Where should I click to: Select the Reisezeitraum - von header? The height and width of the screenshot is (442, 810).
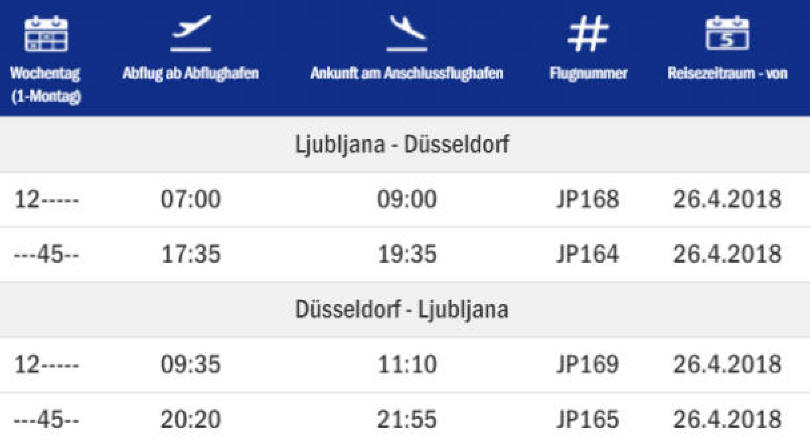[x=727, y=73]
